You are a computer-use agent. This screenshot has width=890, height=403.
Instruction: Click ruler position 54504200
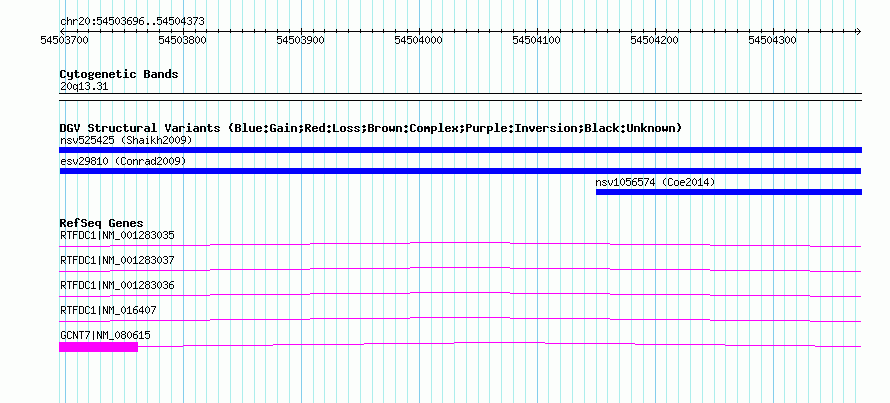pos(654,40)
